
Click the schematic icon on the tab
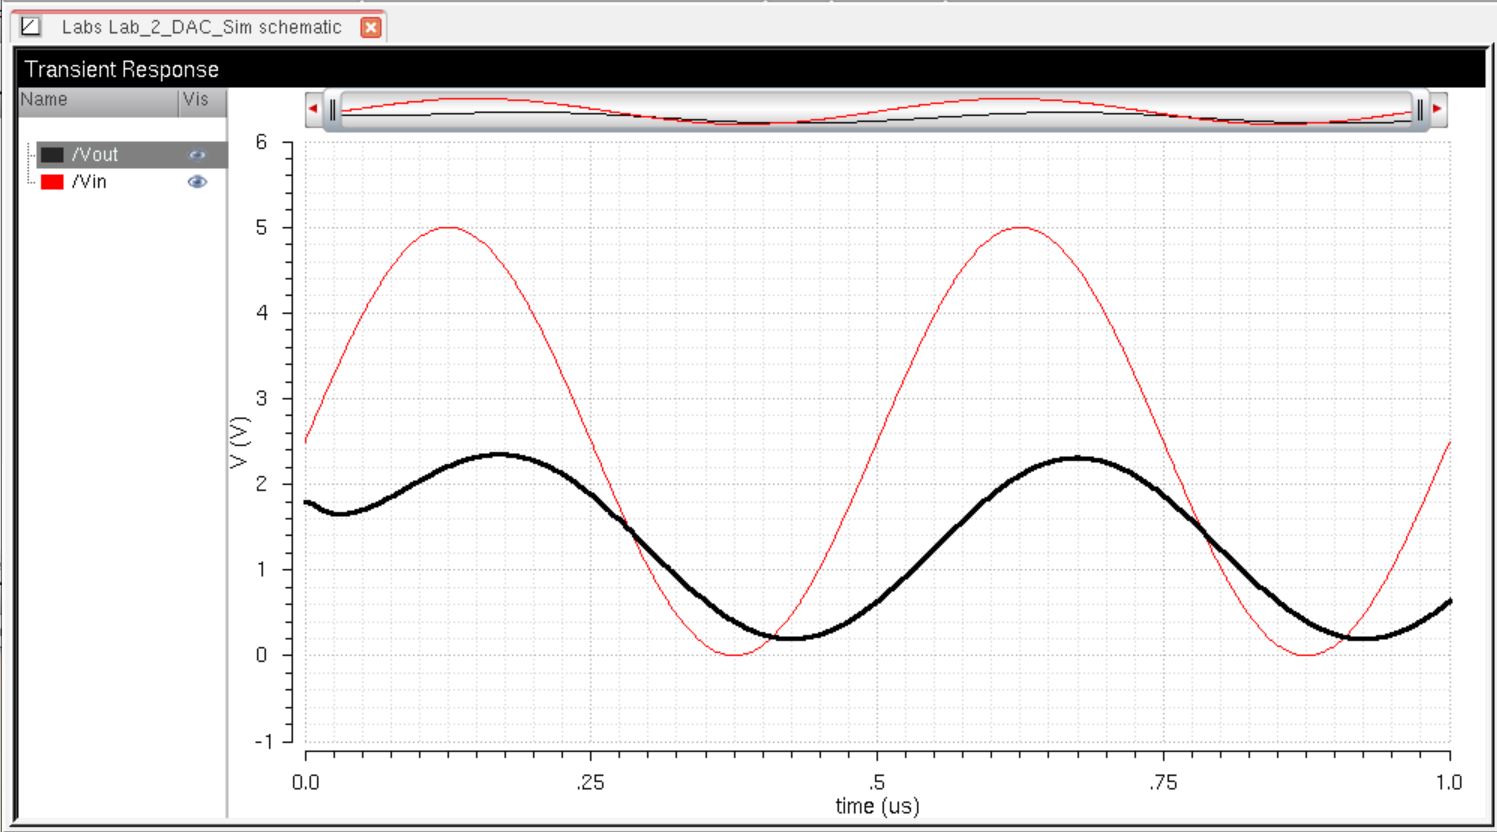coord(31,27)
